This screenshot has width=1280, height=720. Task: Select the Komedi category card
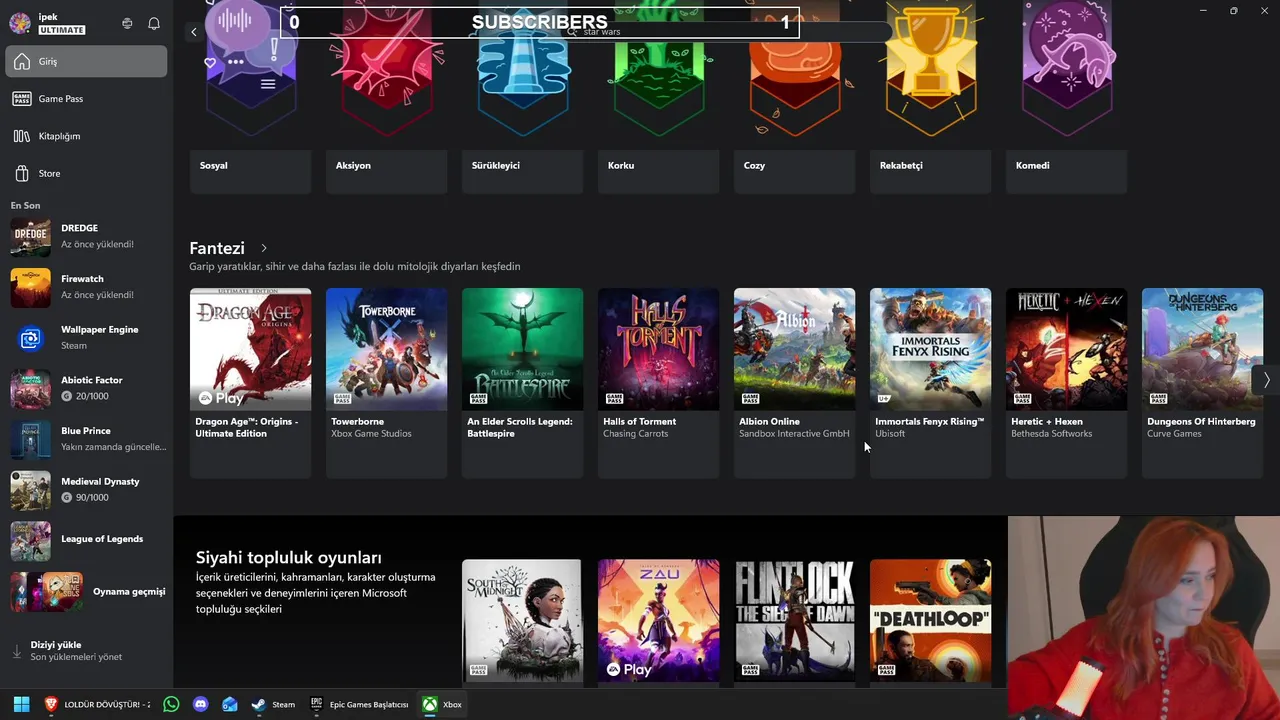1066,96
